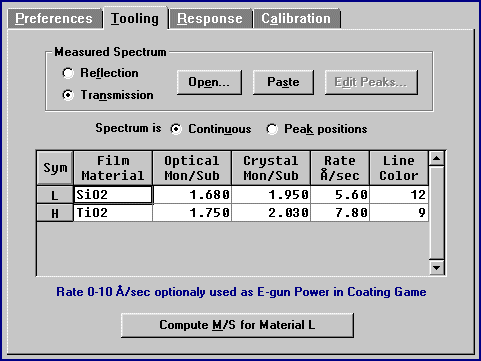Select the Tooling tab
This screenshot has height=361, width=481.
click(x=135, y=18)
